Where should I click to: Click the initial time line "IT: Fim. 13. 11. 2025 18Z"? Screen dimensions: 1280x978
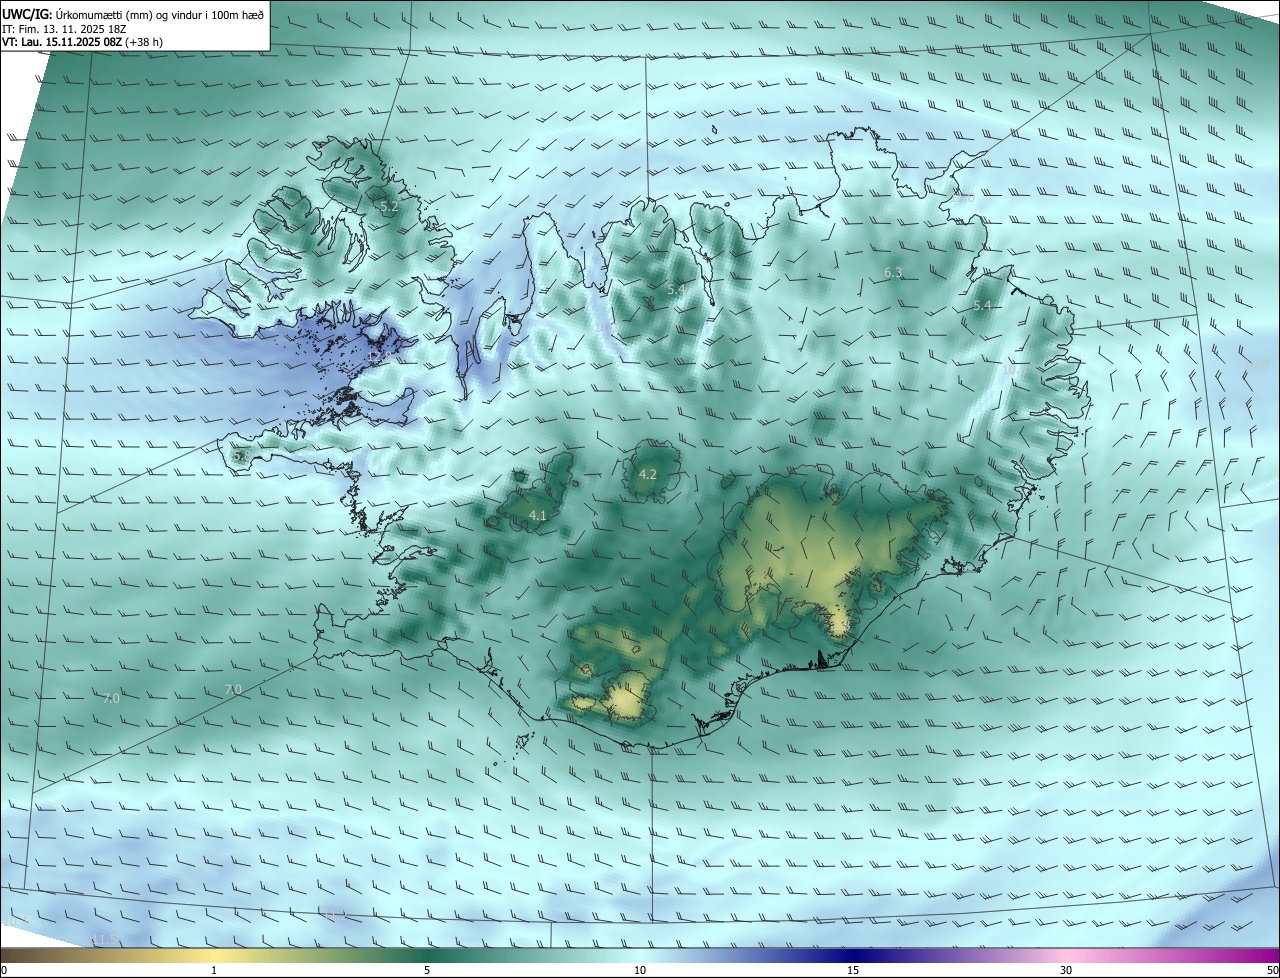coord(64,29)
